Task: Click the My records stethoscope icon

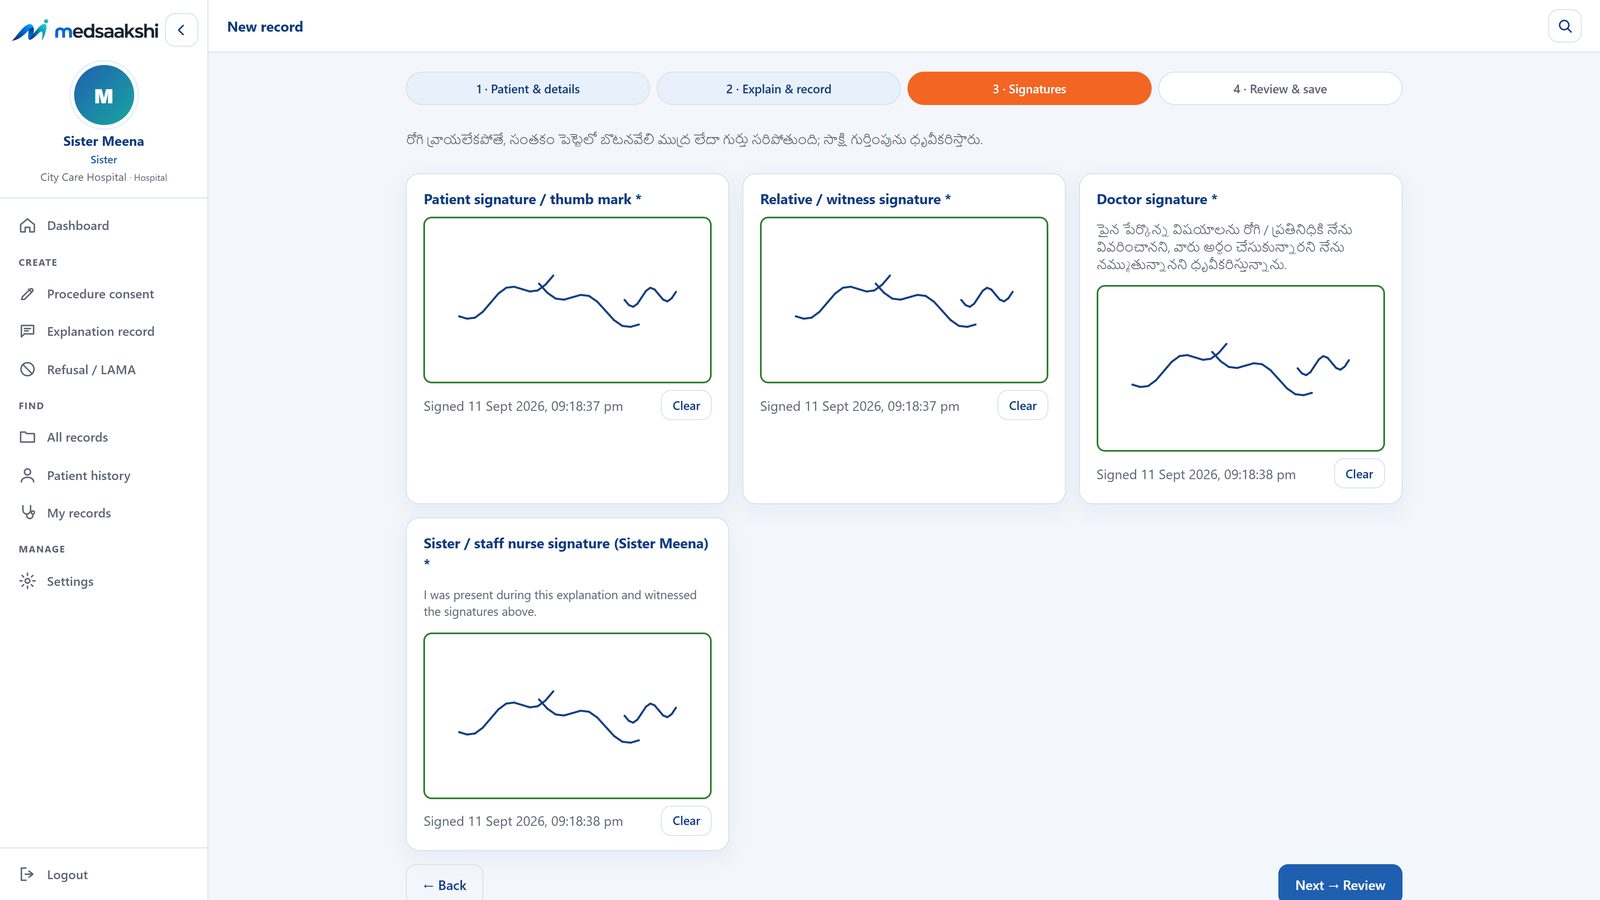Action: 28,513
